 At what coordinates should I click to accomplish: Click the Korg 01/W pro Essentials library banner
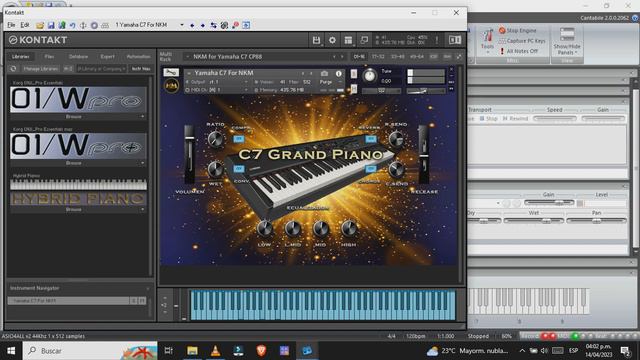point(78,99)
